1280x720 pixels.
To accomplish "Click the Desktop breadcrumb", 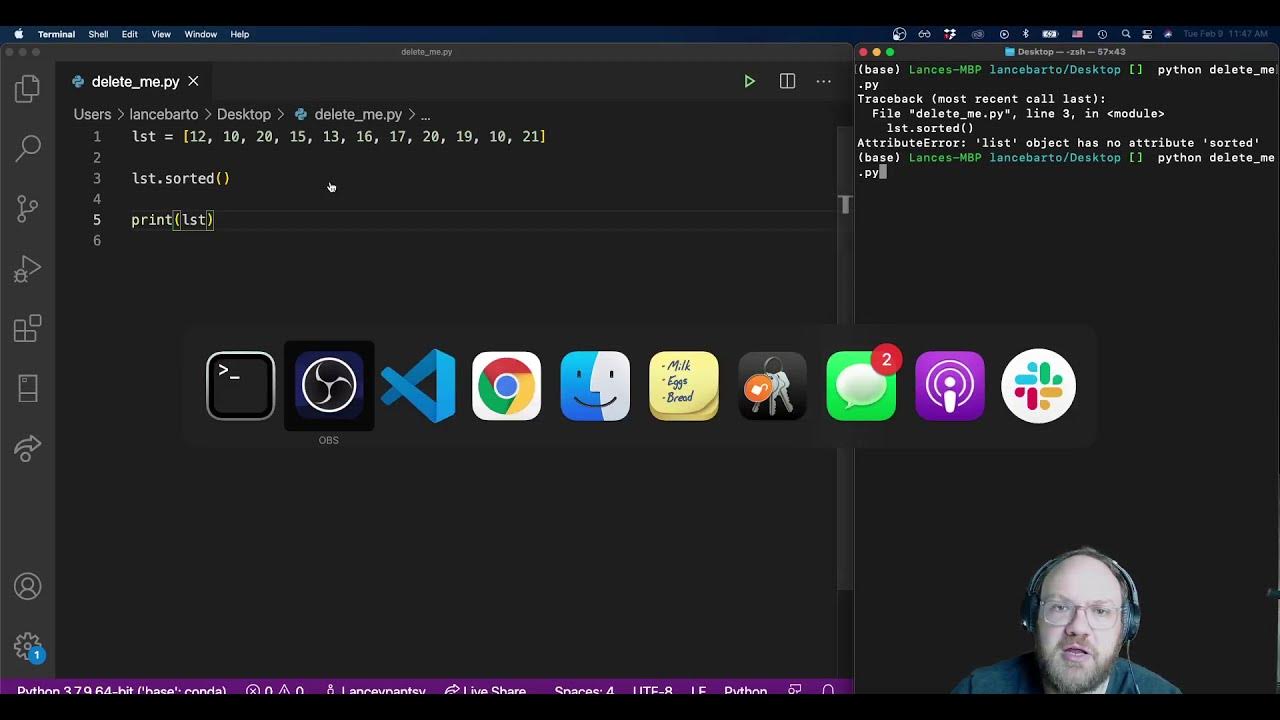I will click(244, 115).
